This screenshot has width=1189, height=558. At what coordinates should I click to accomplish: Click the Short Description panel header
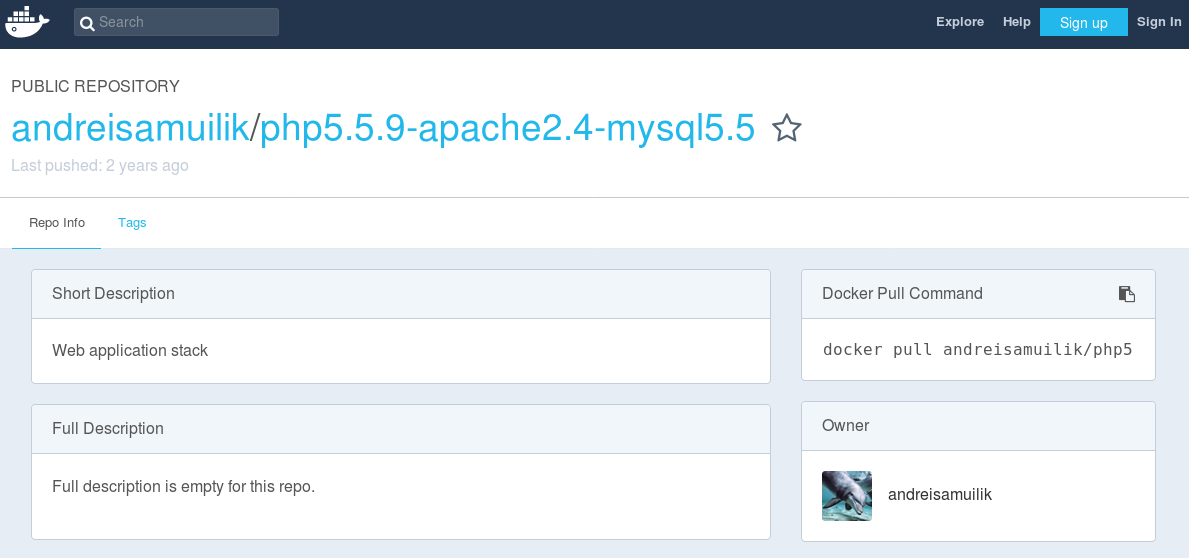click(x=400, y=294)
